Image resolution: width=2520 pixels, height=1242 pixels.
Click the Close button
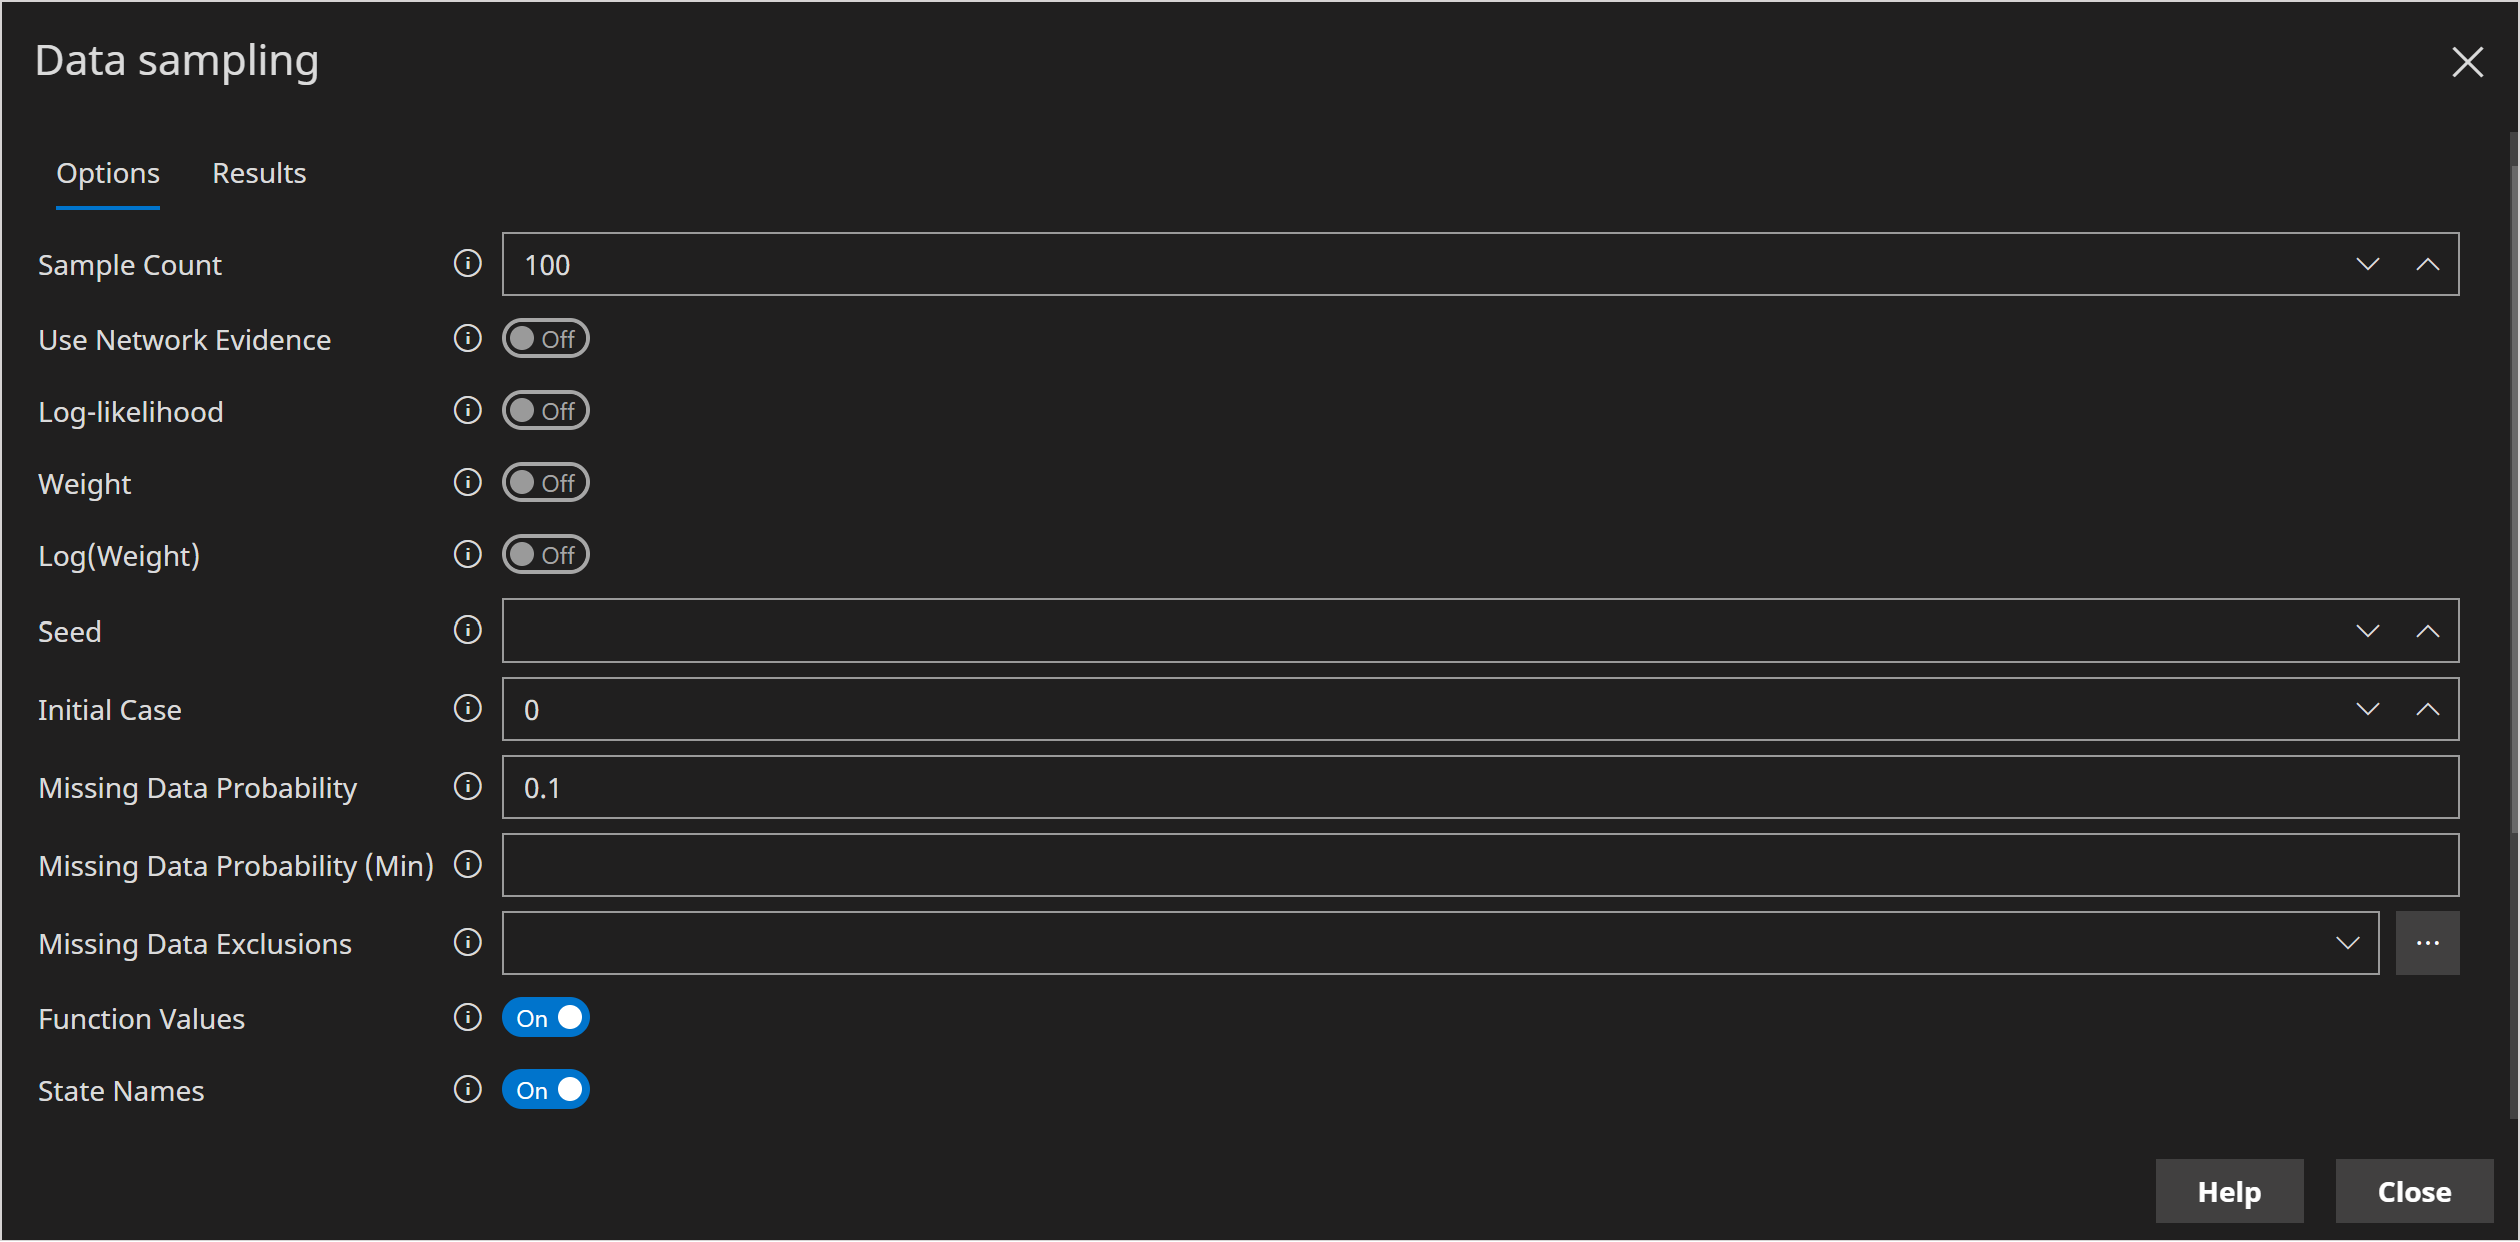pos(2415,1190)
